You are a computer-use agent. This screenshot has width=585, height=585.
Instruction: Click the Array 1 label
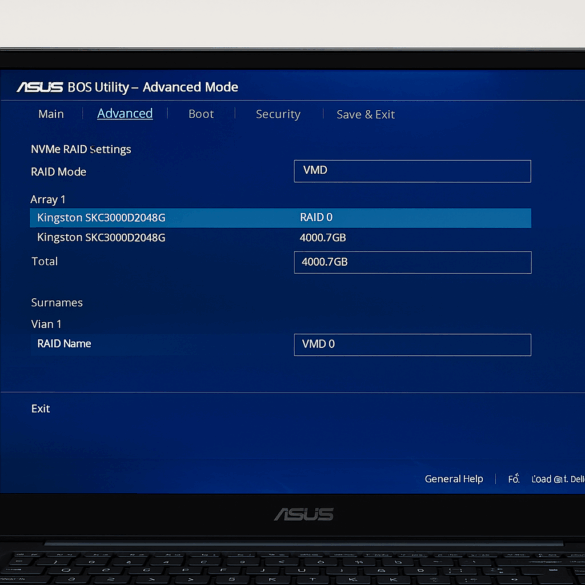(x=48, y=200)
